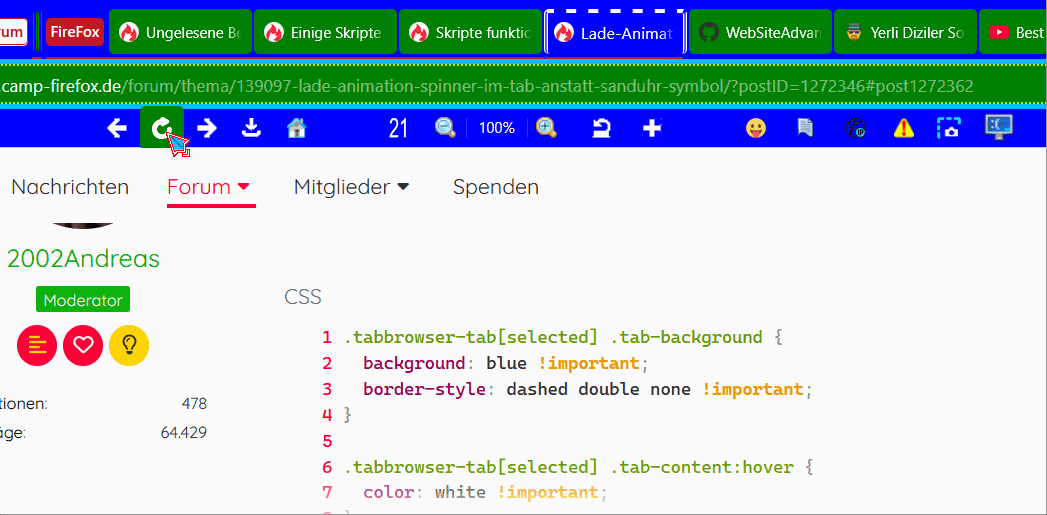Viewport: 1047px width, 515px height.
Task: Click the undo closed tab arrow icon
Action: click(x=602, y=128)
